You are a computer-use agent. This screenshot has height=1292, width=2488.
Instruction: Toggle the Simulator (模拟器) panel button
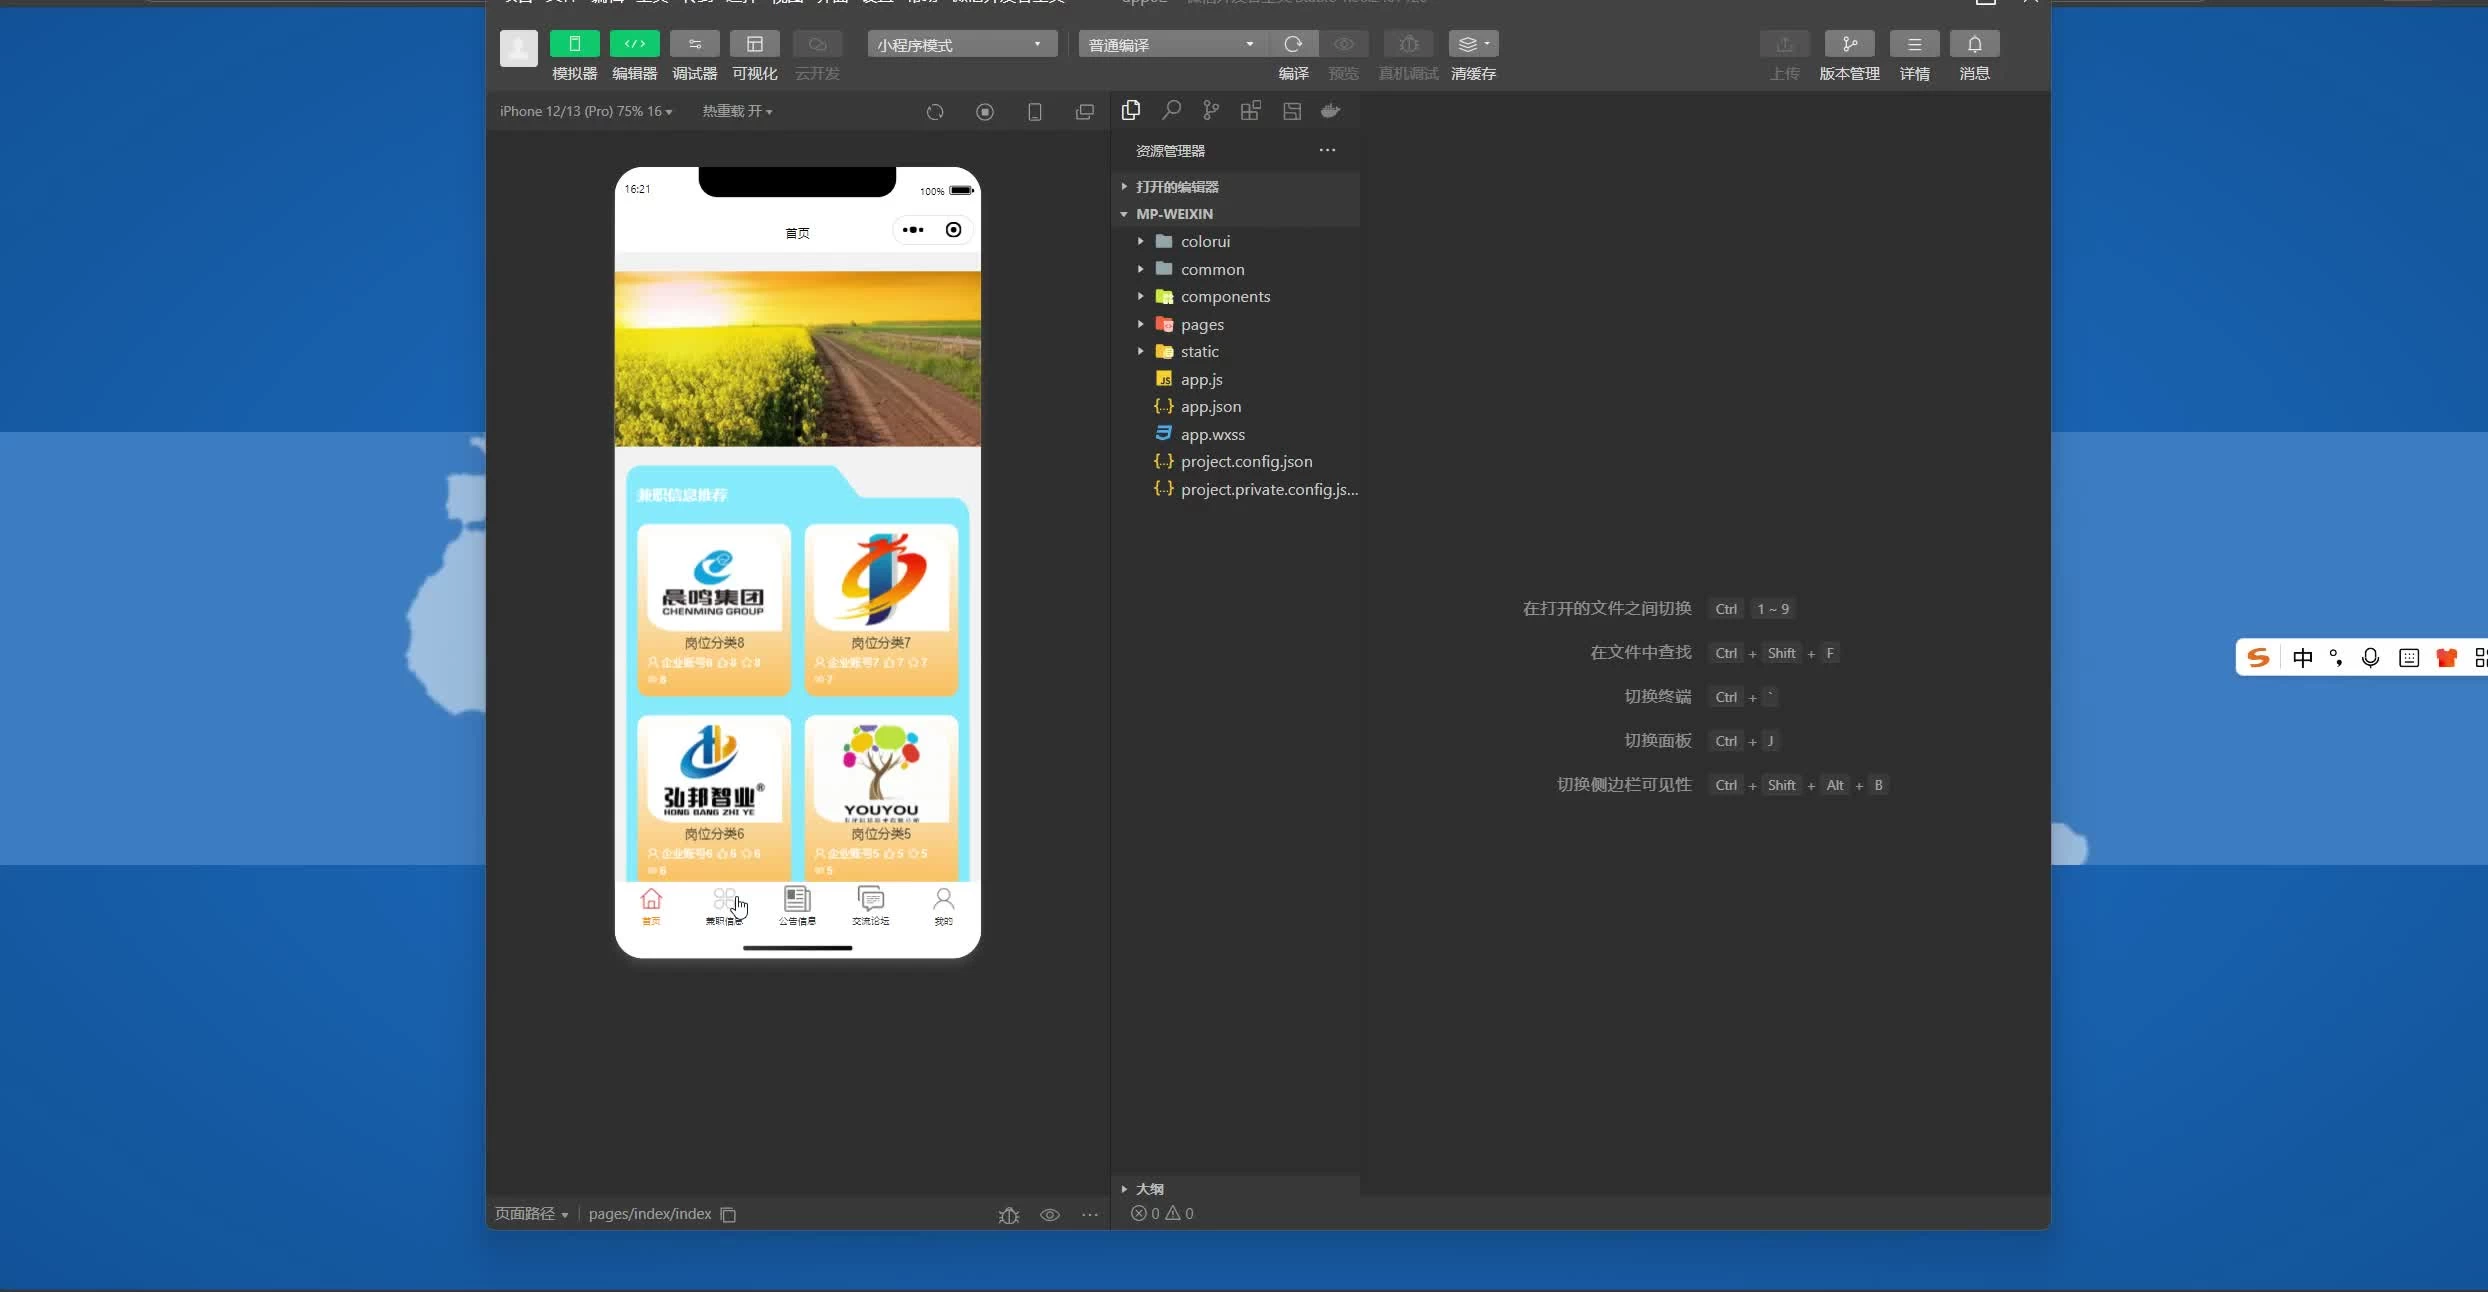pyautogui.click(x=574, y=44)
